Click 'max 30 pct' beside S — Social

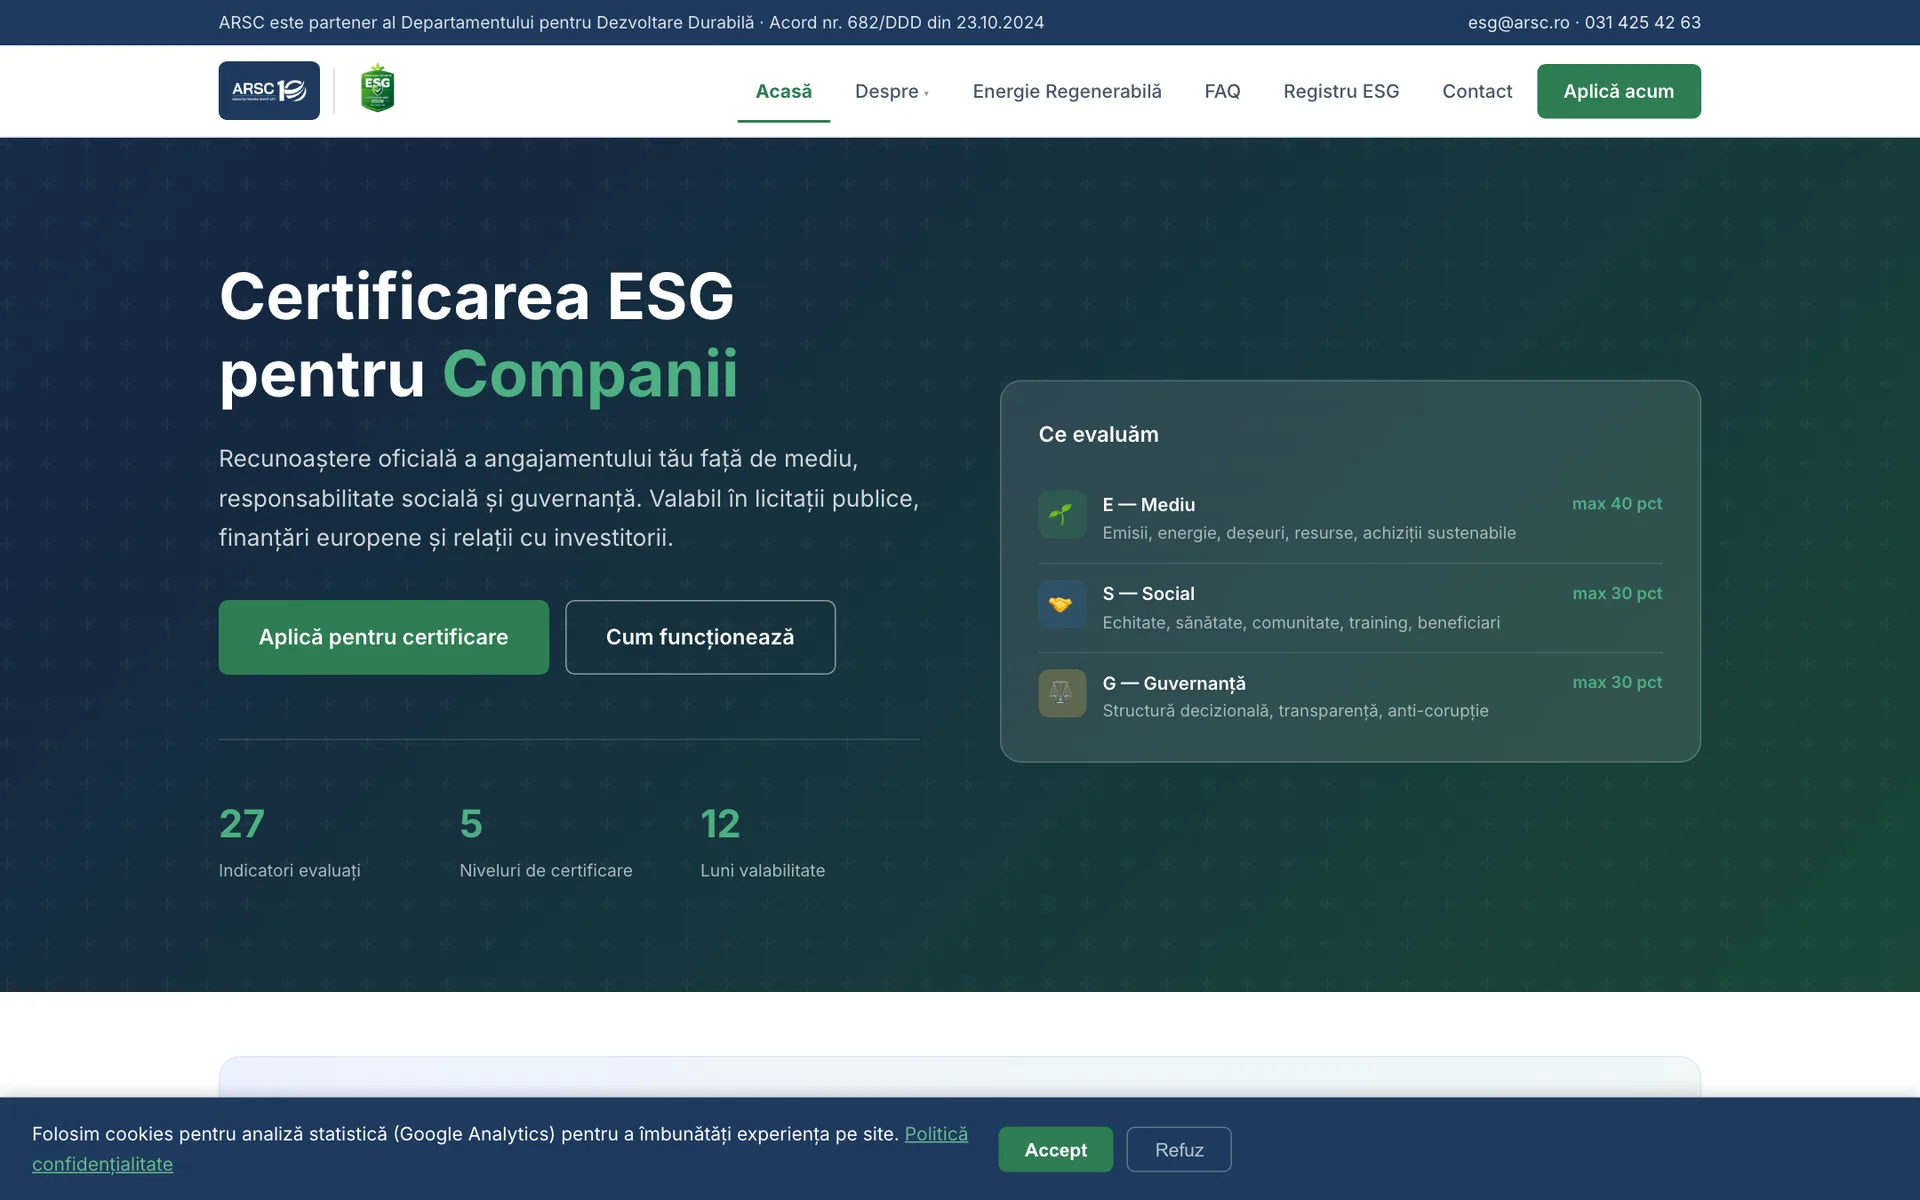pyautogui.click(x=1617, y=593)
